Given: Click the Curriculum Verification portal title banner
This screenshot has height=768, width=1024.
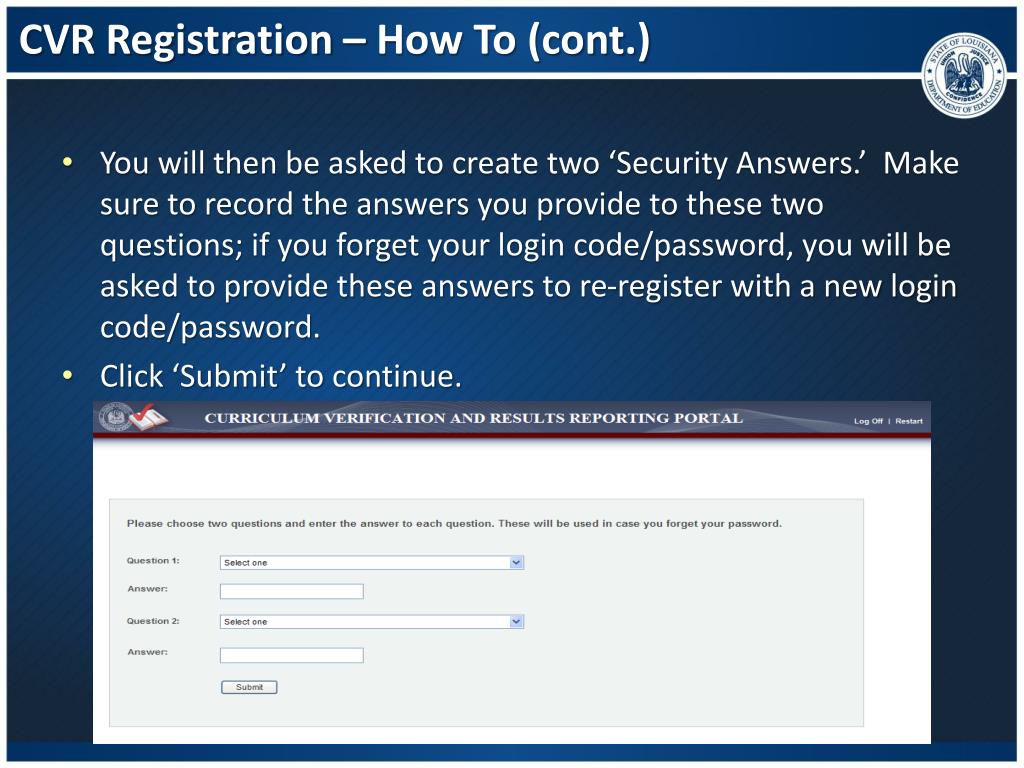Looking at the screenshot, I should (x=473, y=418).
